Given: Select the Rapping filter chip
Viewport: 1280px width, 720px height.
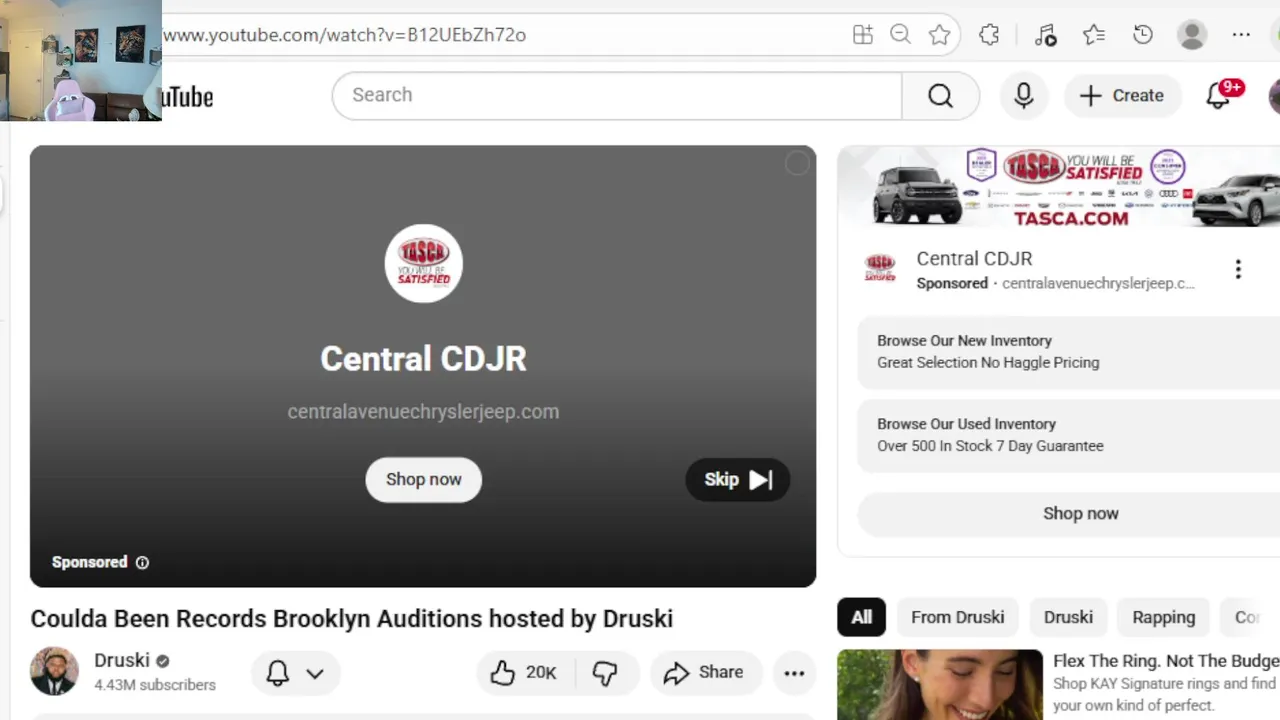Looking at the screenshot, I should [x=1164, y=618].
